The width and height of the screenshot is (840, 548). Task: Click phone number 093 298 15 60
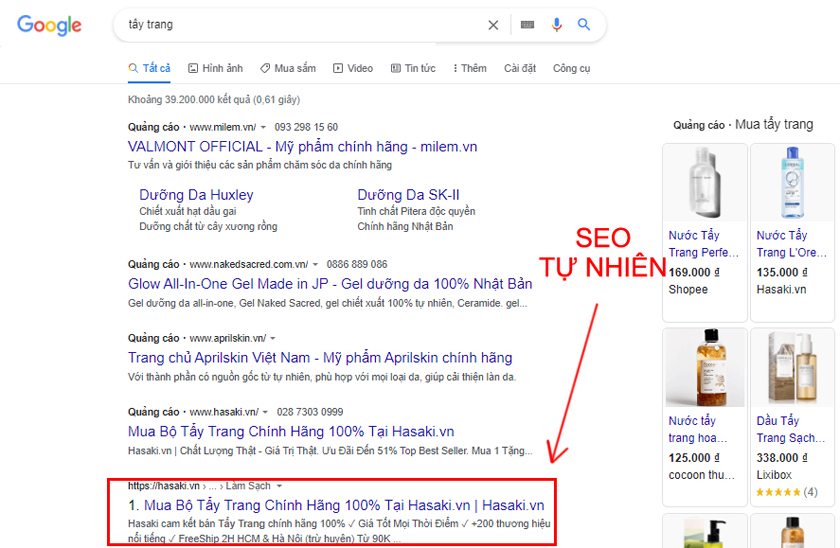[x=306, y=127]
